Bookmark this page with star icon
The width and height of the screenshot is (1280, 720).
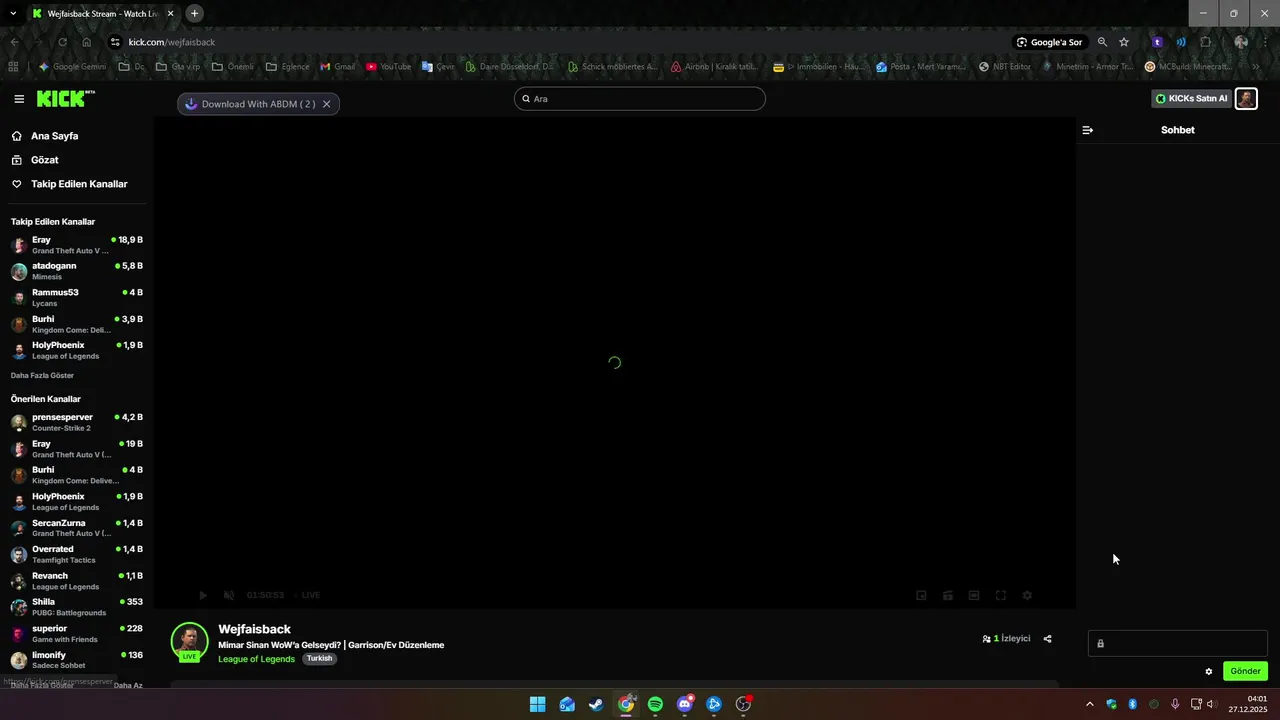pyautogui.click(x=1124, y=42)
